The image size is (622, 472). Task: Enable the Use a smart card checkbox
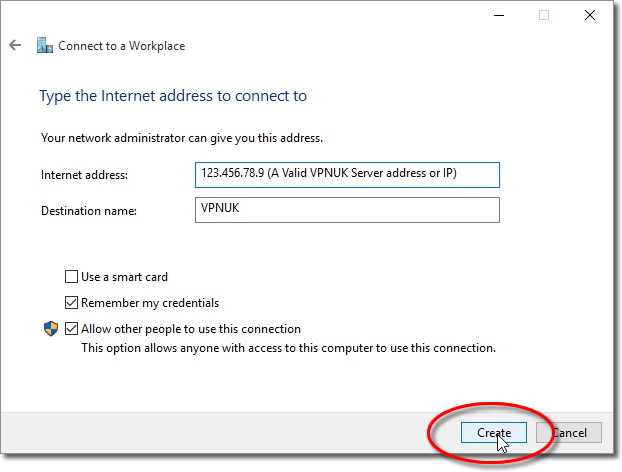click(x=71, y=276)
